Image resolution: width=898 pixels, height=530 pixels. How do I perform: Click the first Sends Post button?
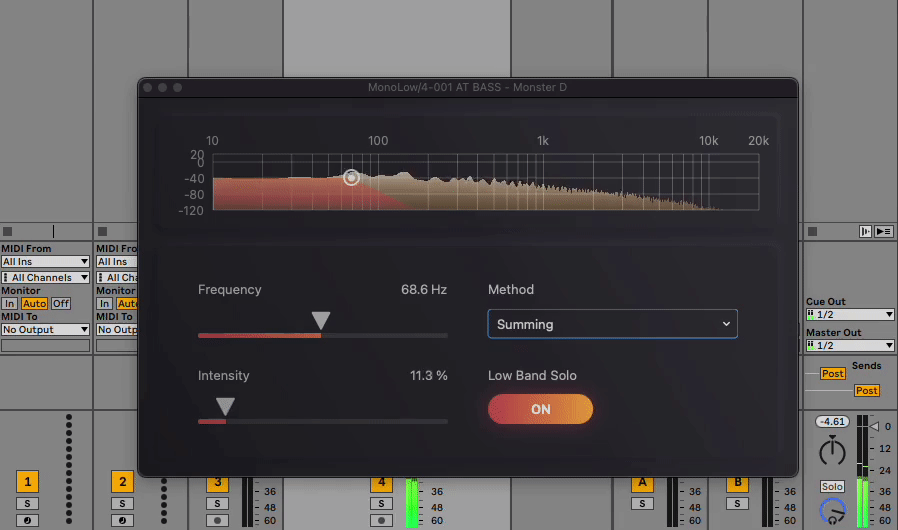(x=832, y=373)
